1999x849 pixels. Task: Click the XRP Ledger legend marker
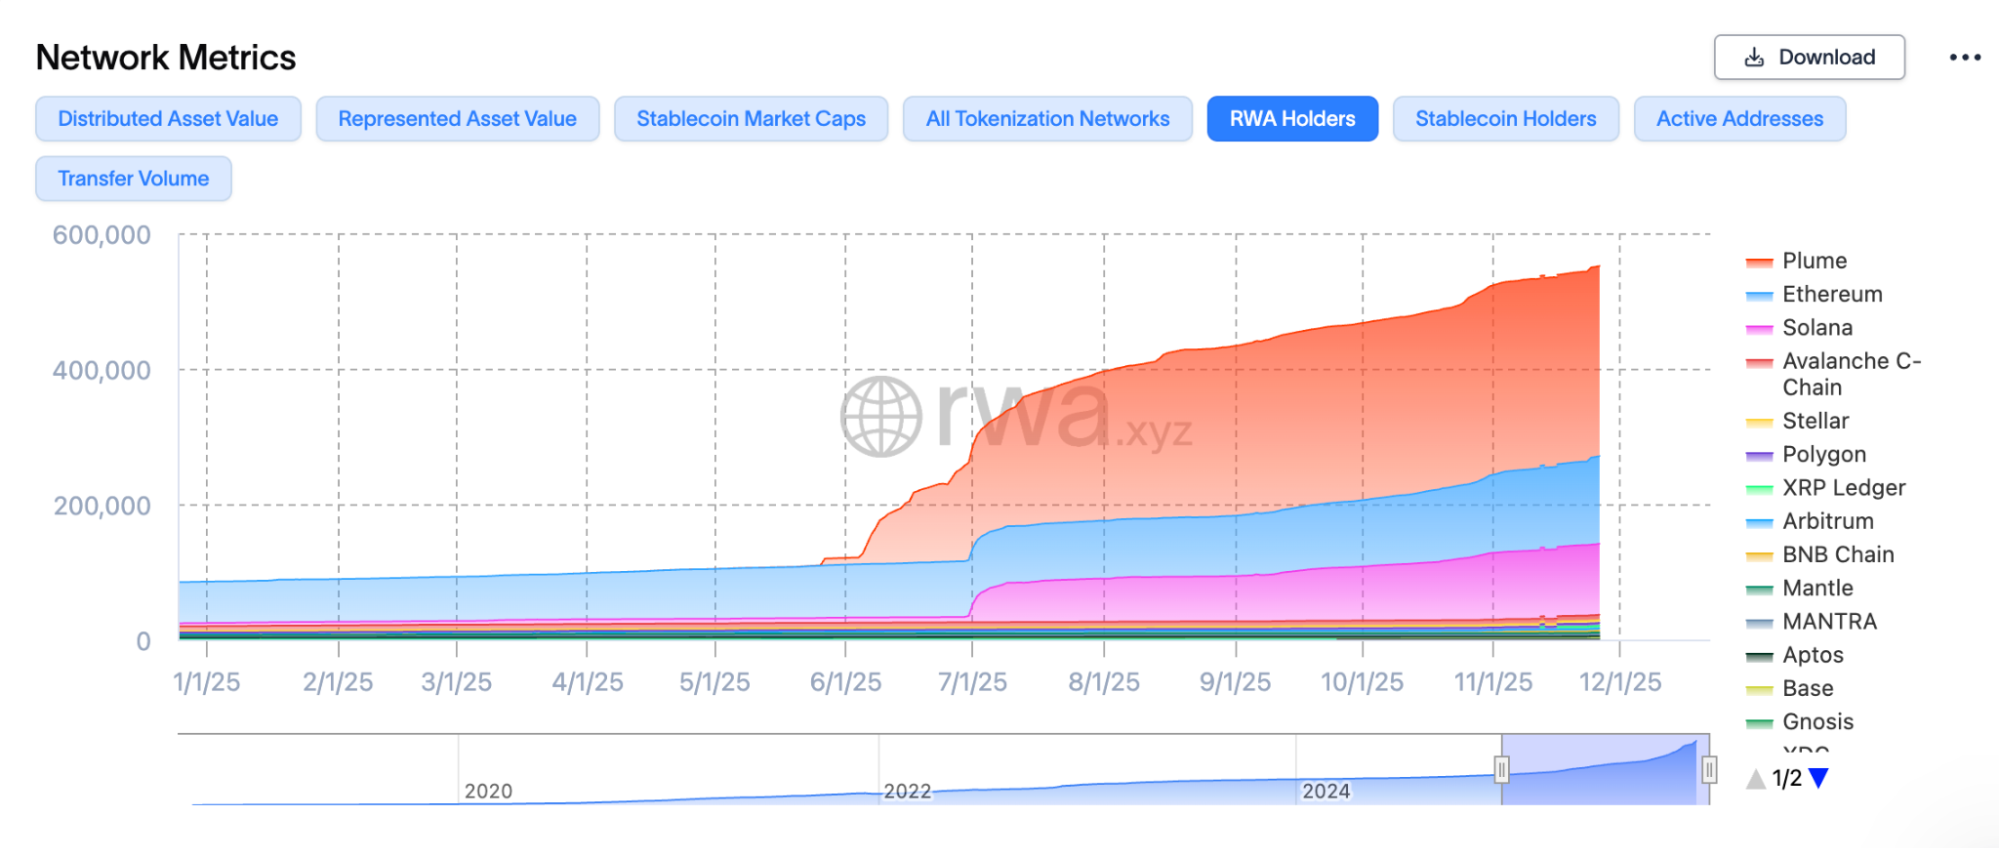(x=1759, y=489)
